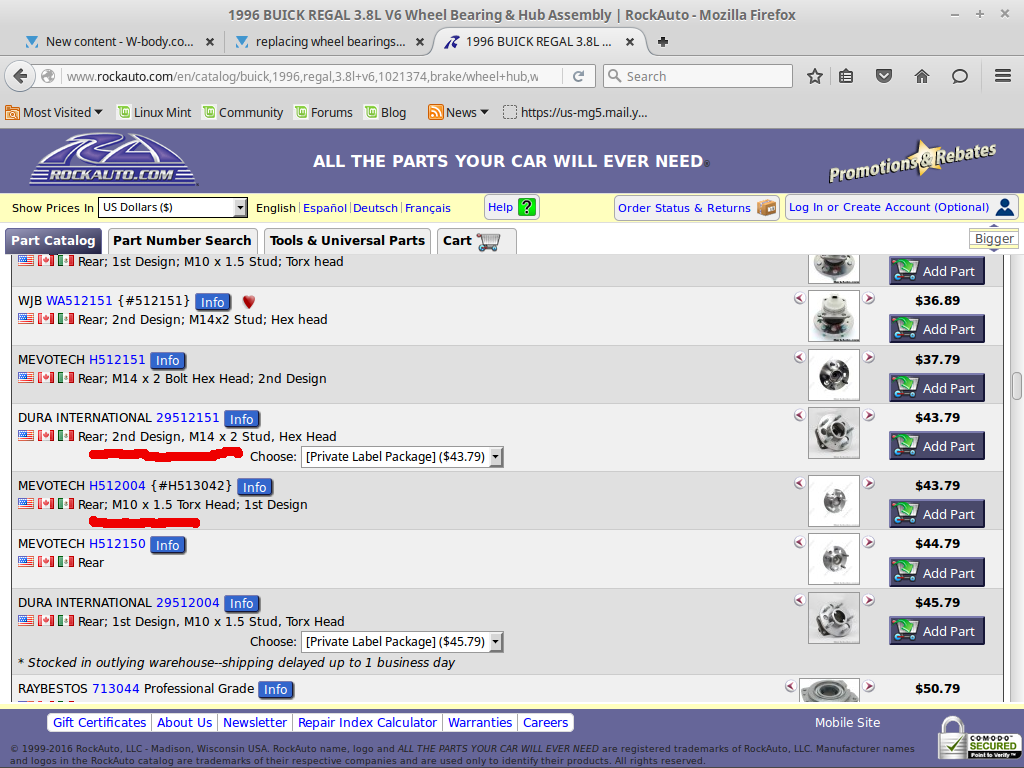Show next image for MEVOTECH H512004
Screen dimensions: 1024x768
(869, 483)
